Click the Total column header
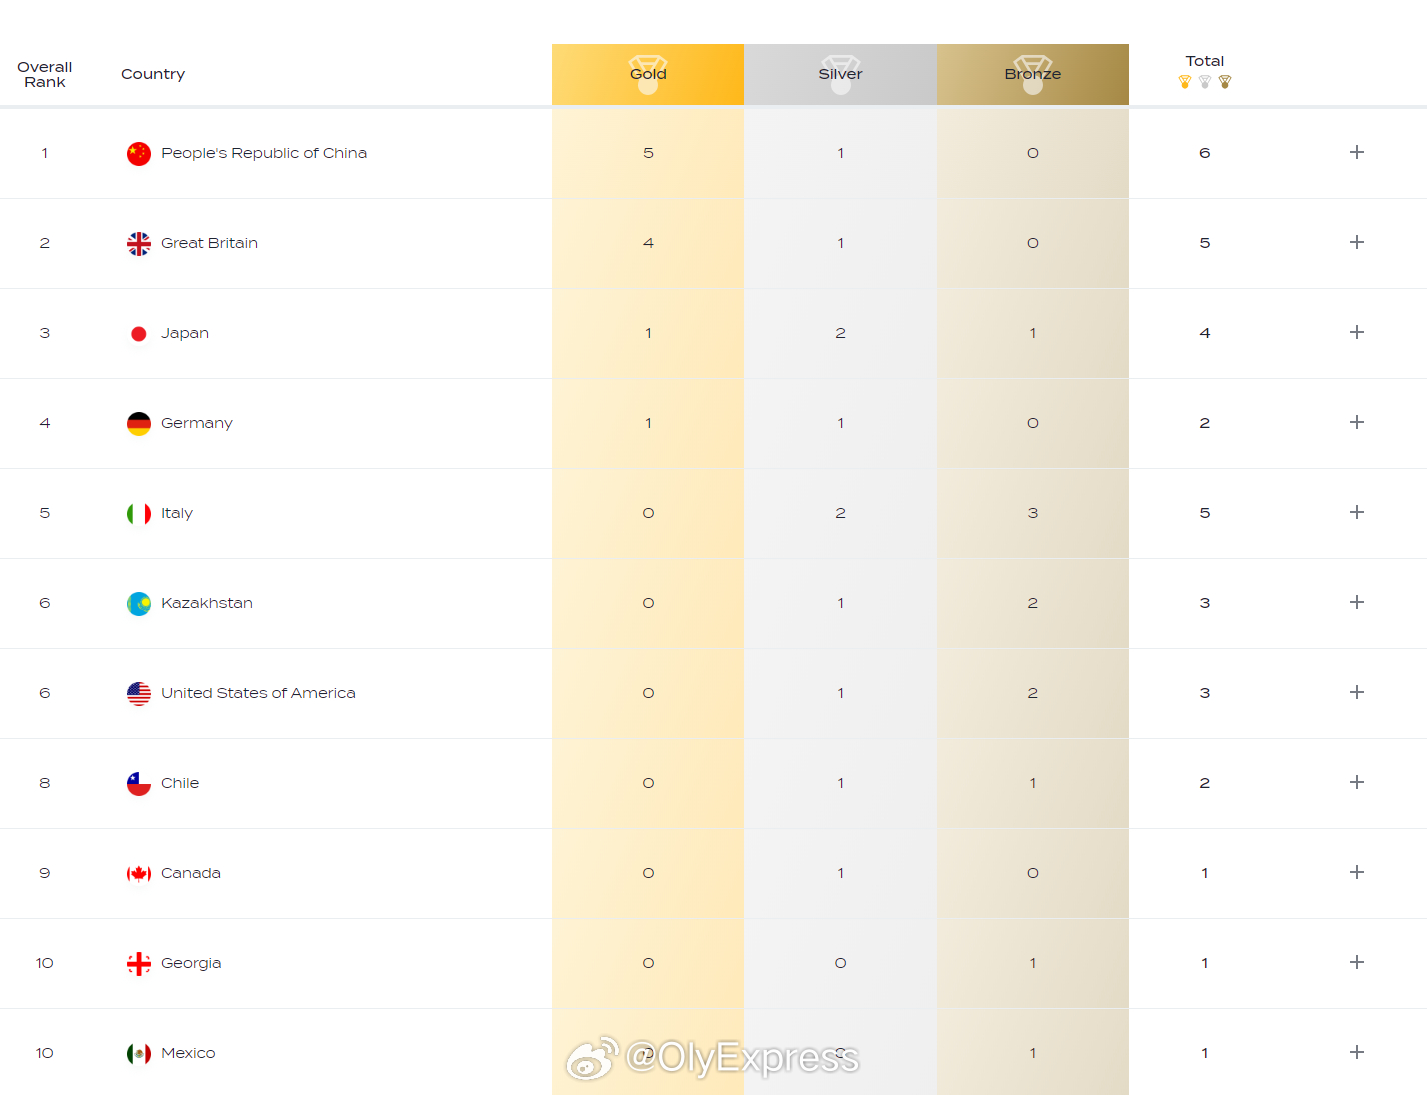This screenshot has height=1095, width=1427. (1205, 61)
